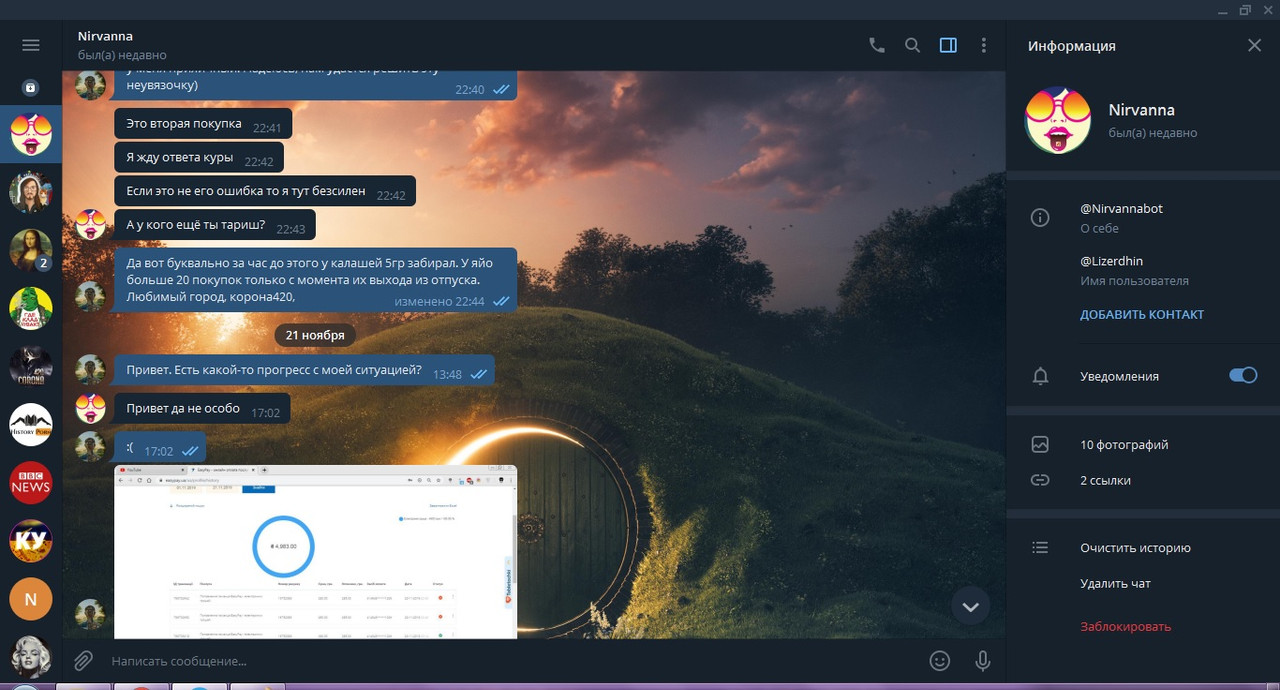1280x690 pixels.
Task: Click the notifications bell icon
Action: click(1040, 376)
